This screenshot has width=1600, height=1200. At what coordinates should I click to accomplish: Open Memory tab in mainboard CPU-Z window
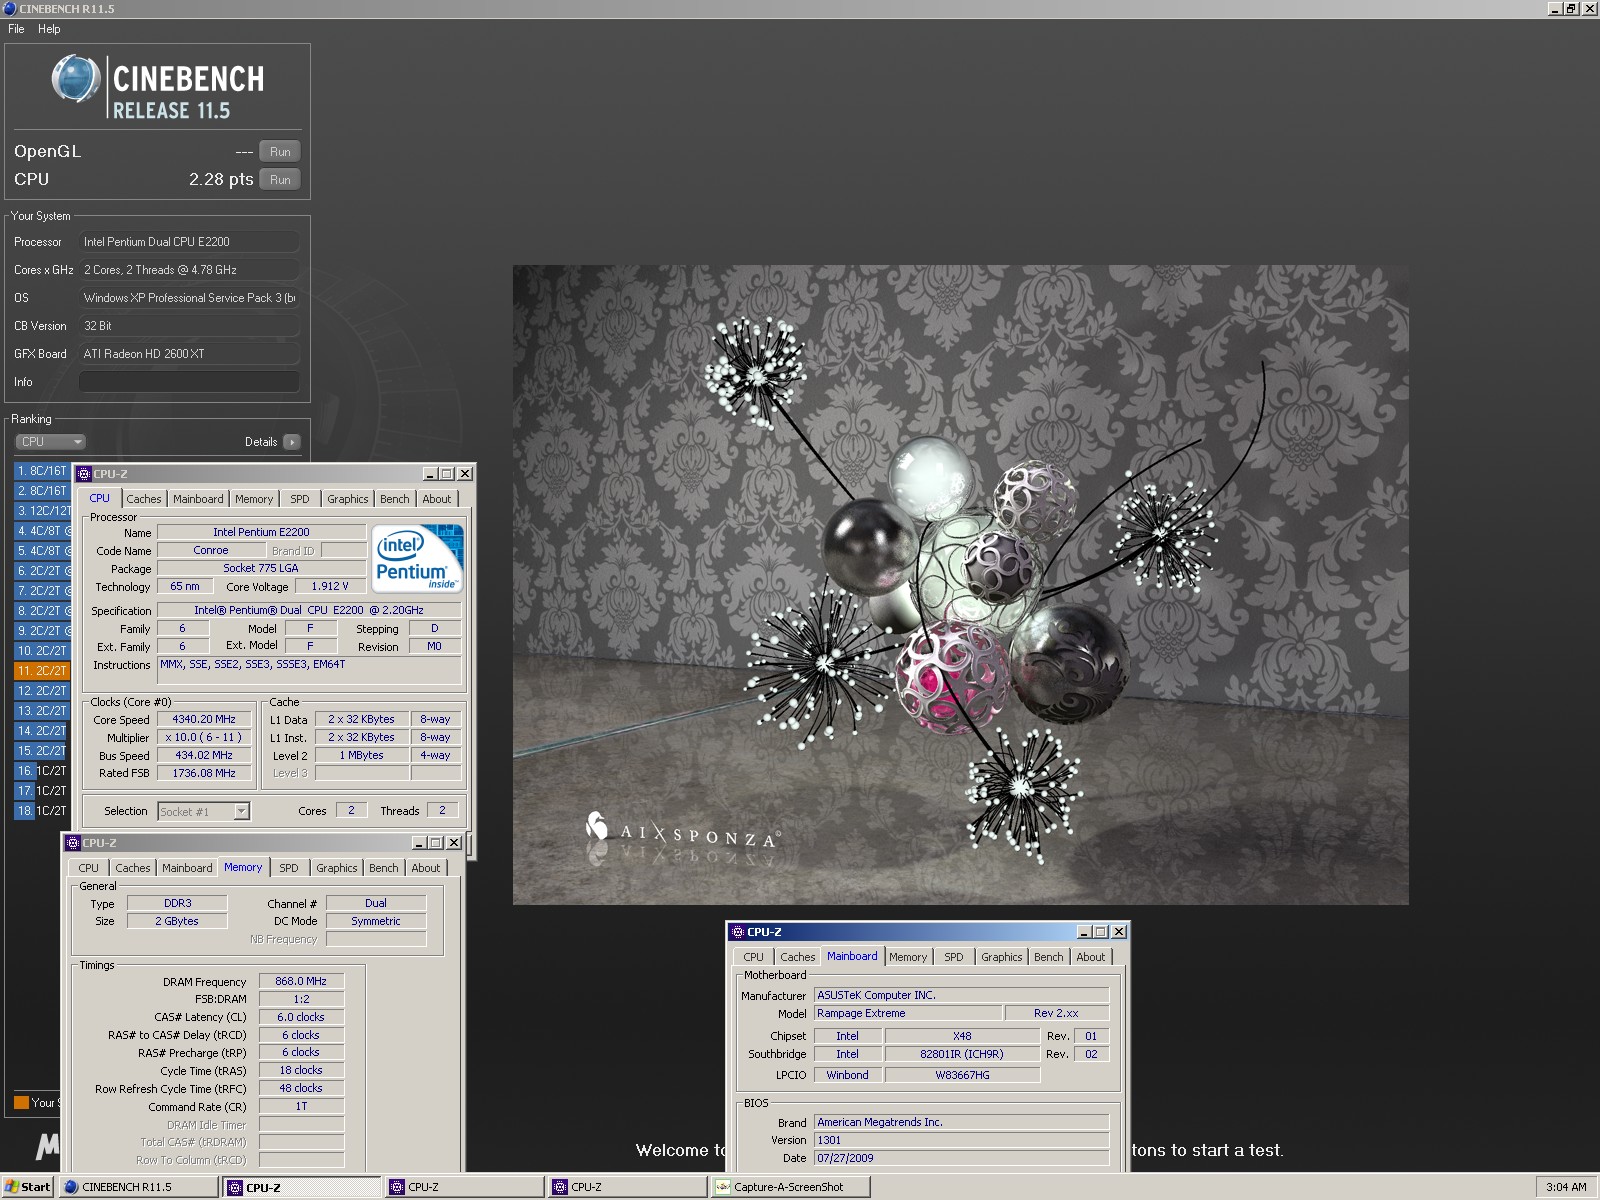(907, 957)
